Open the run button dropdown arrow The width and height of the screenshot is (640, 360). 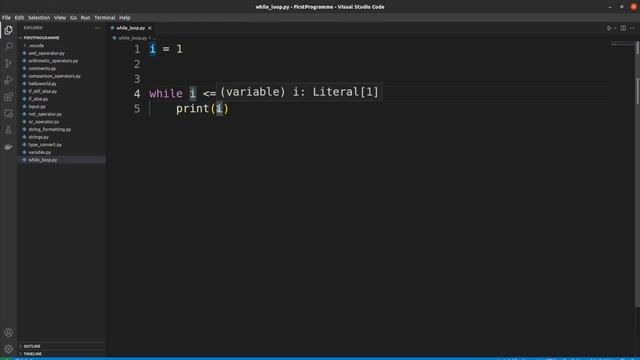[x=615, y=28]
